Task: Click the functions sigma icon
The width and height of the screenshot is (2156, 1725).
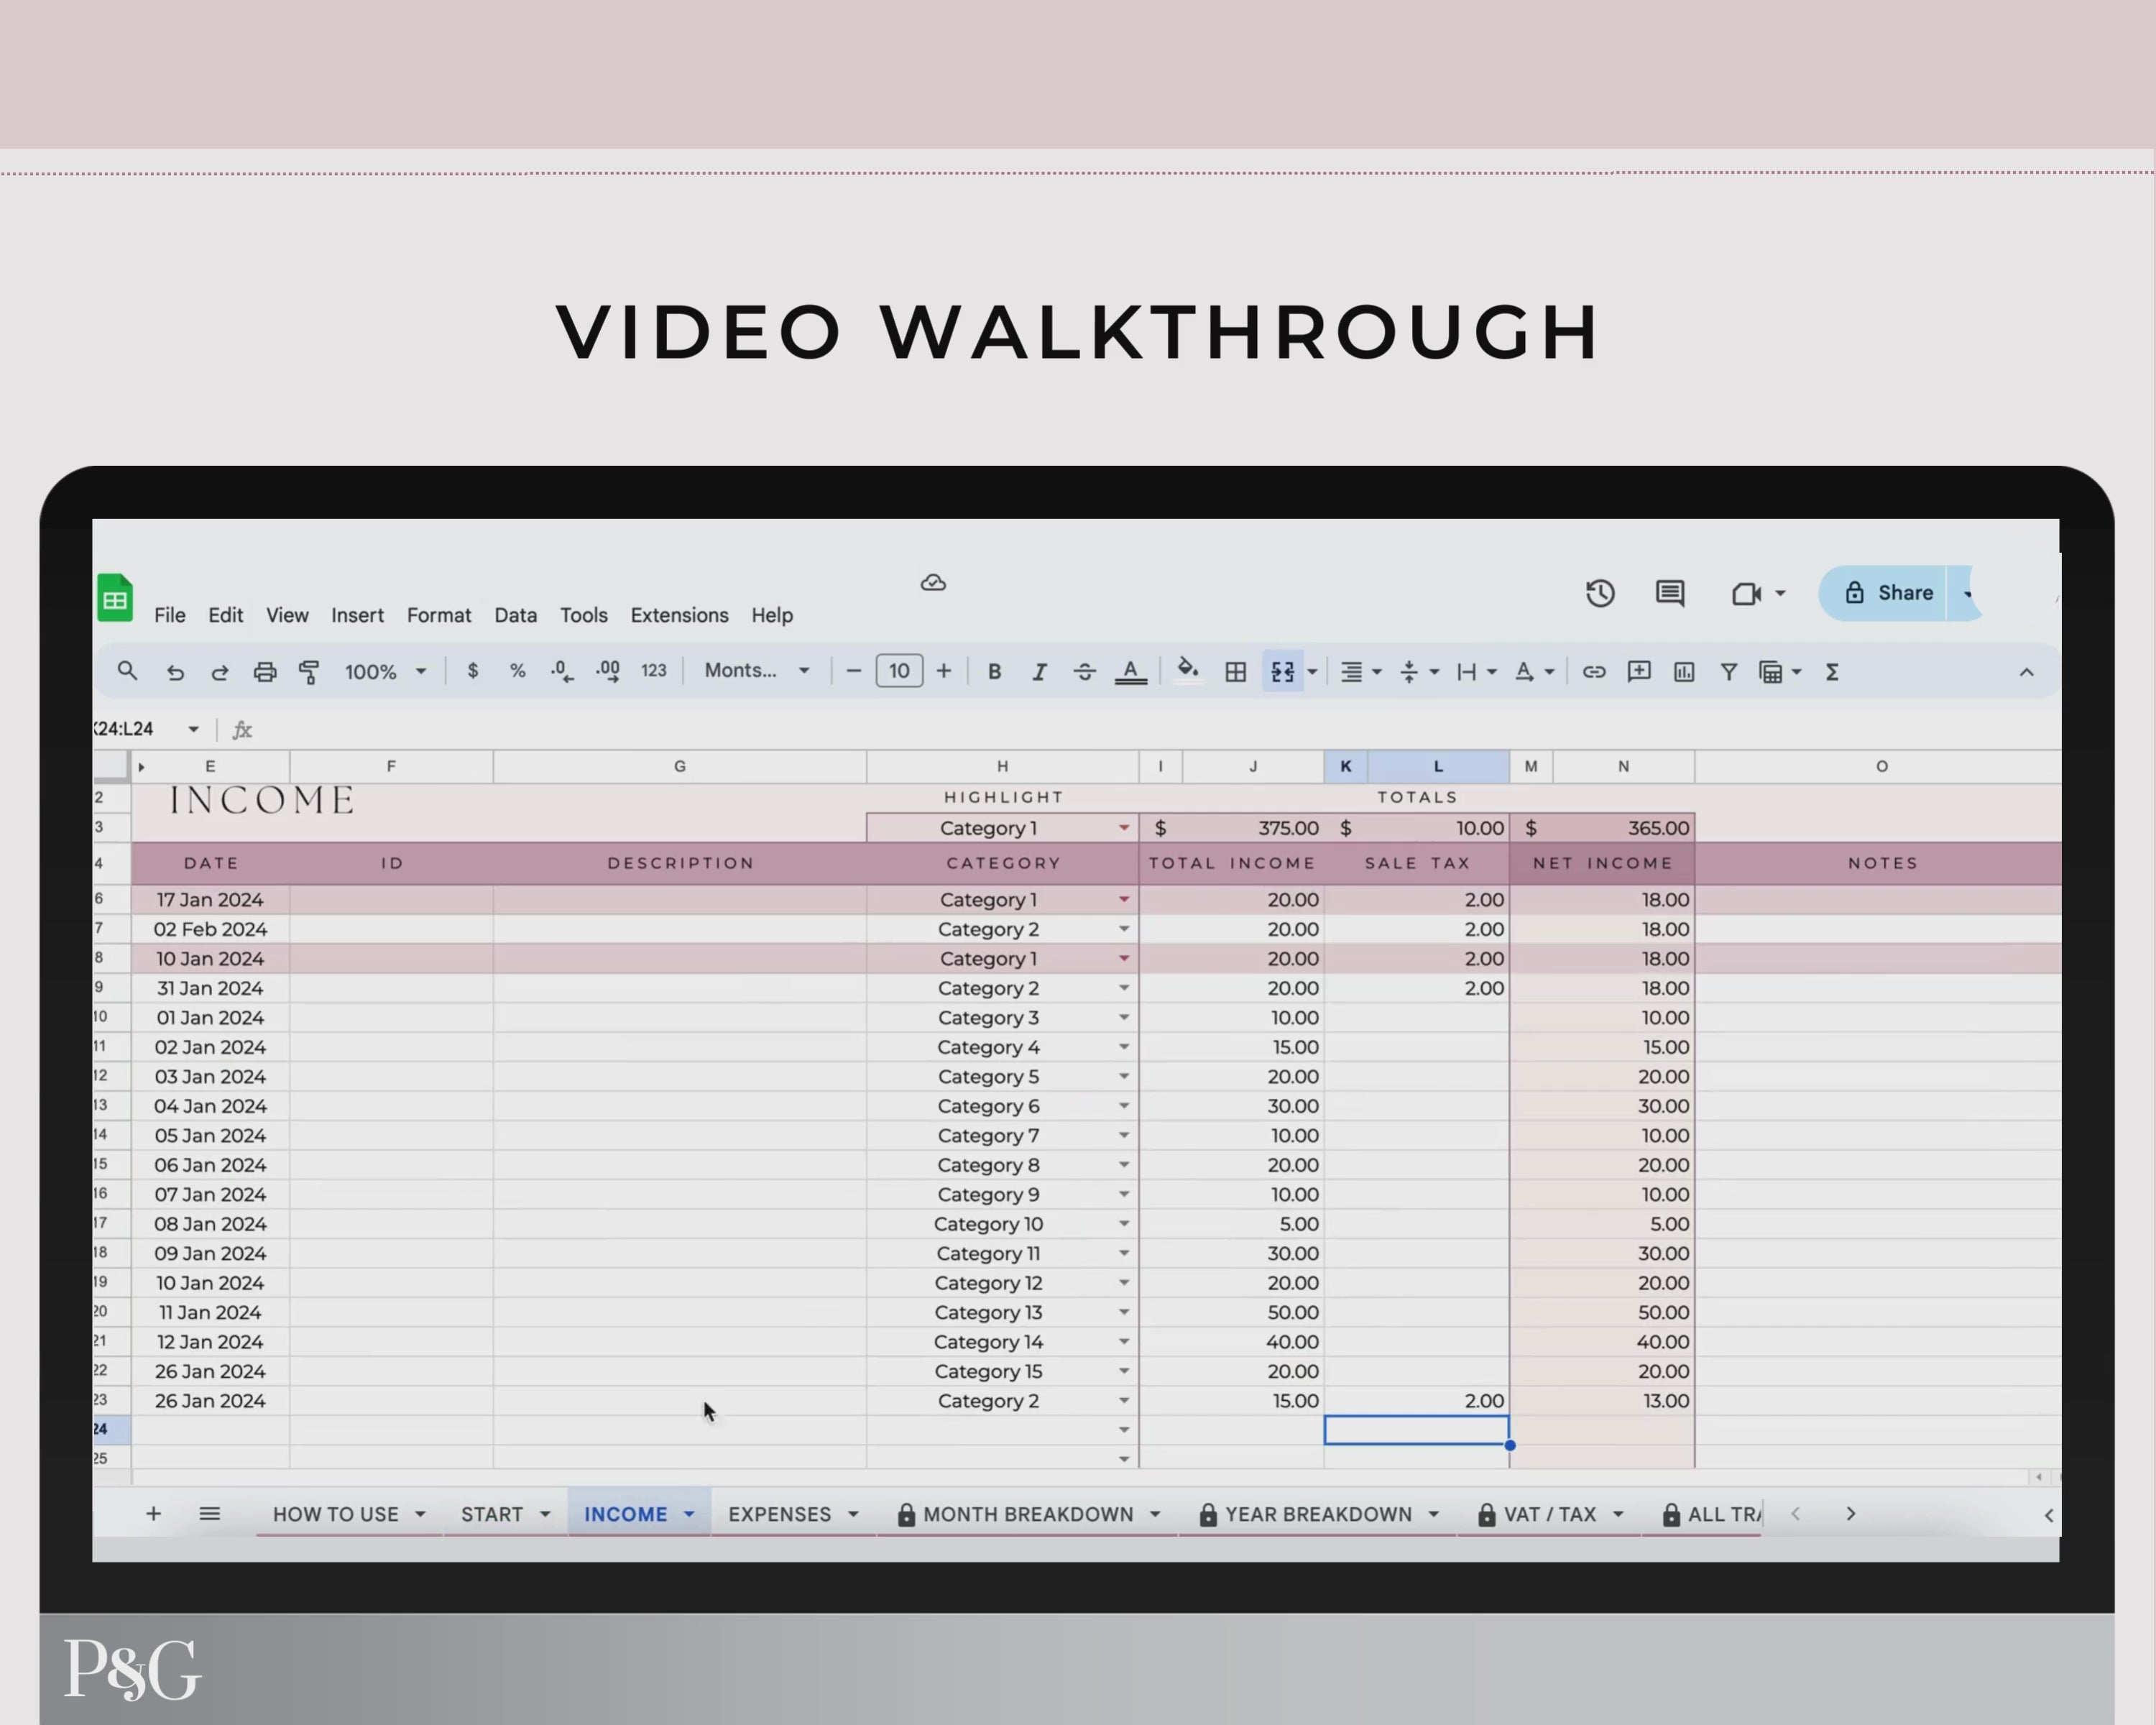Action: click(x=1832, y=672)
